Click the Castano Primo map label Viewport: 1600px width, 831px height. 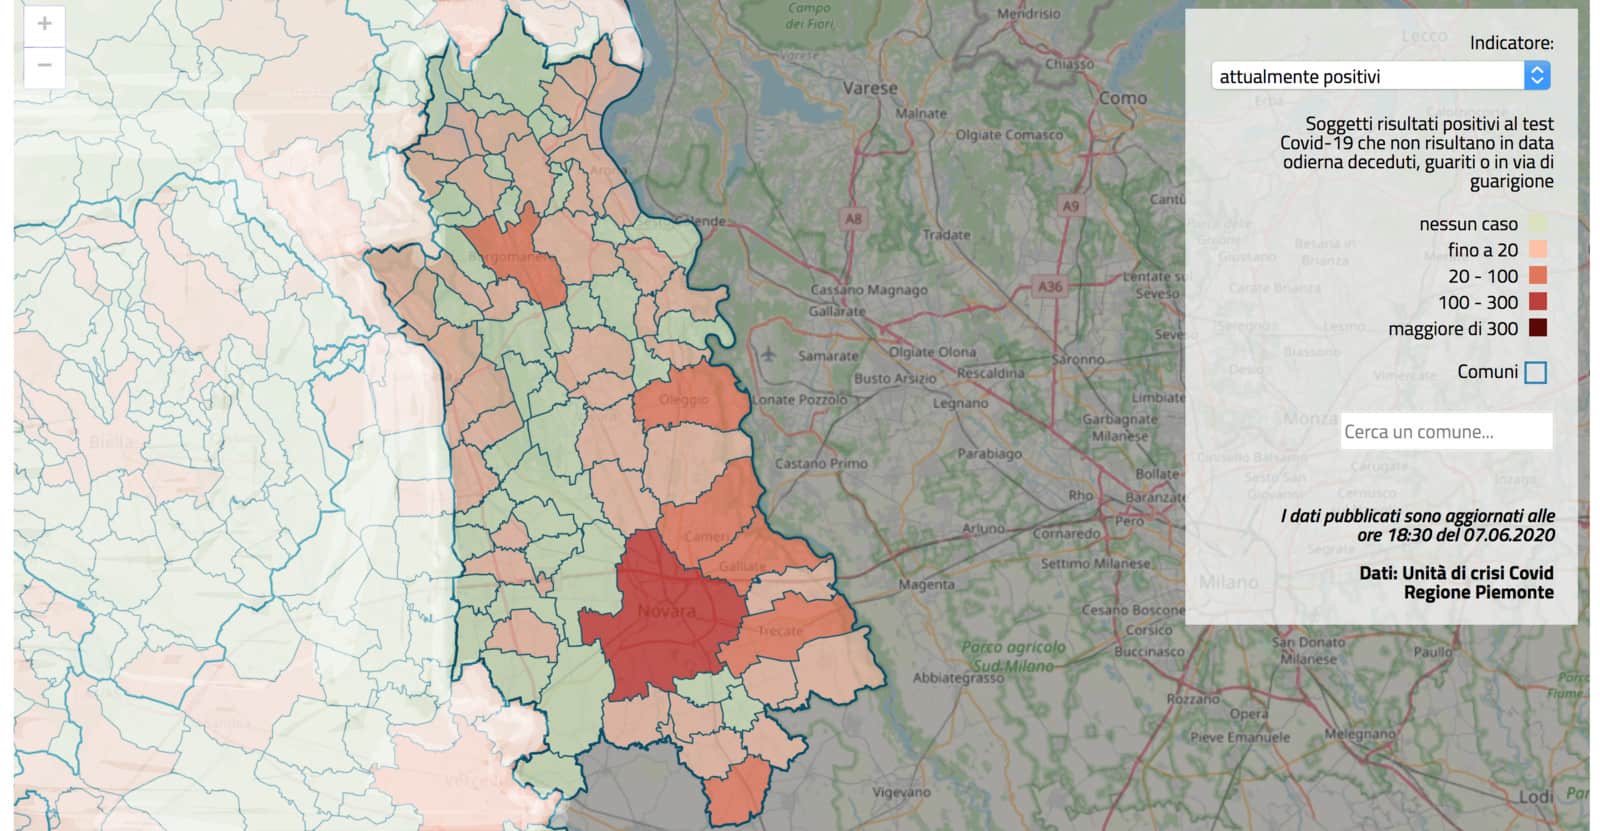tap(821, 463)
